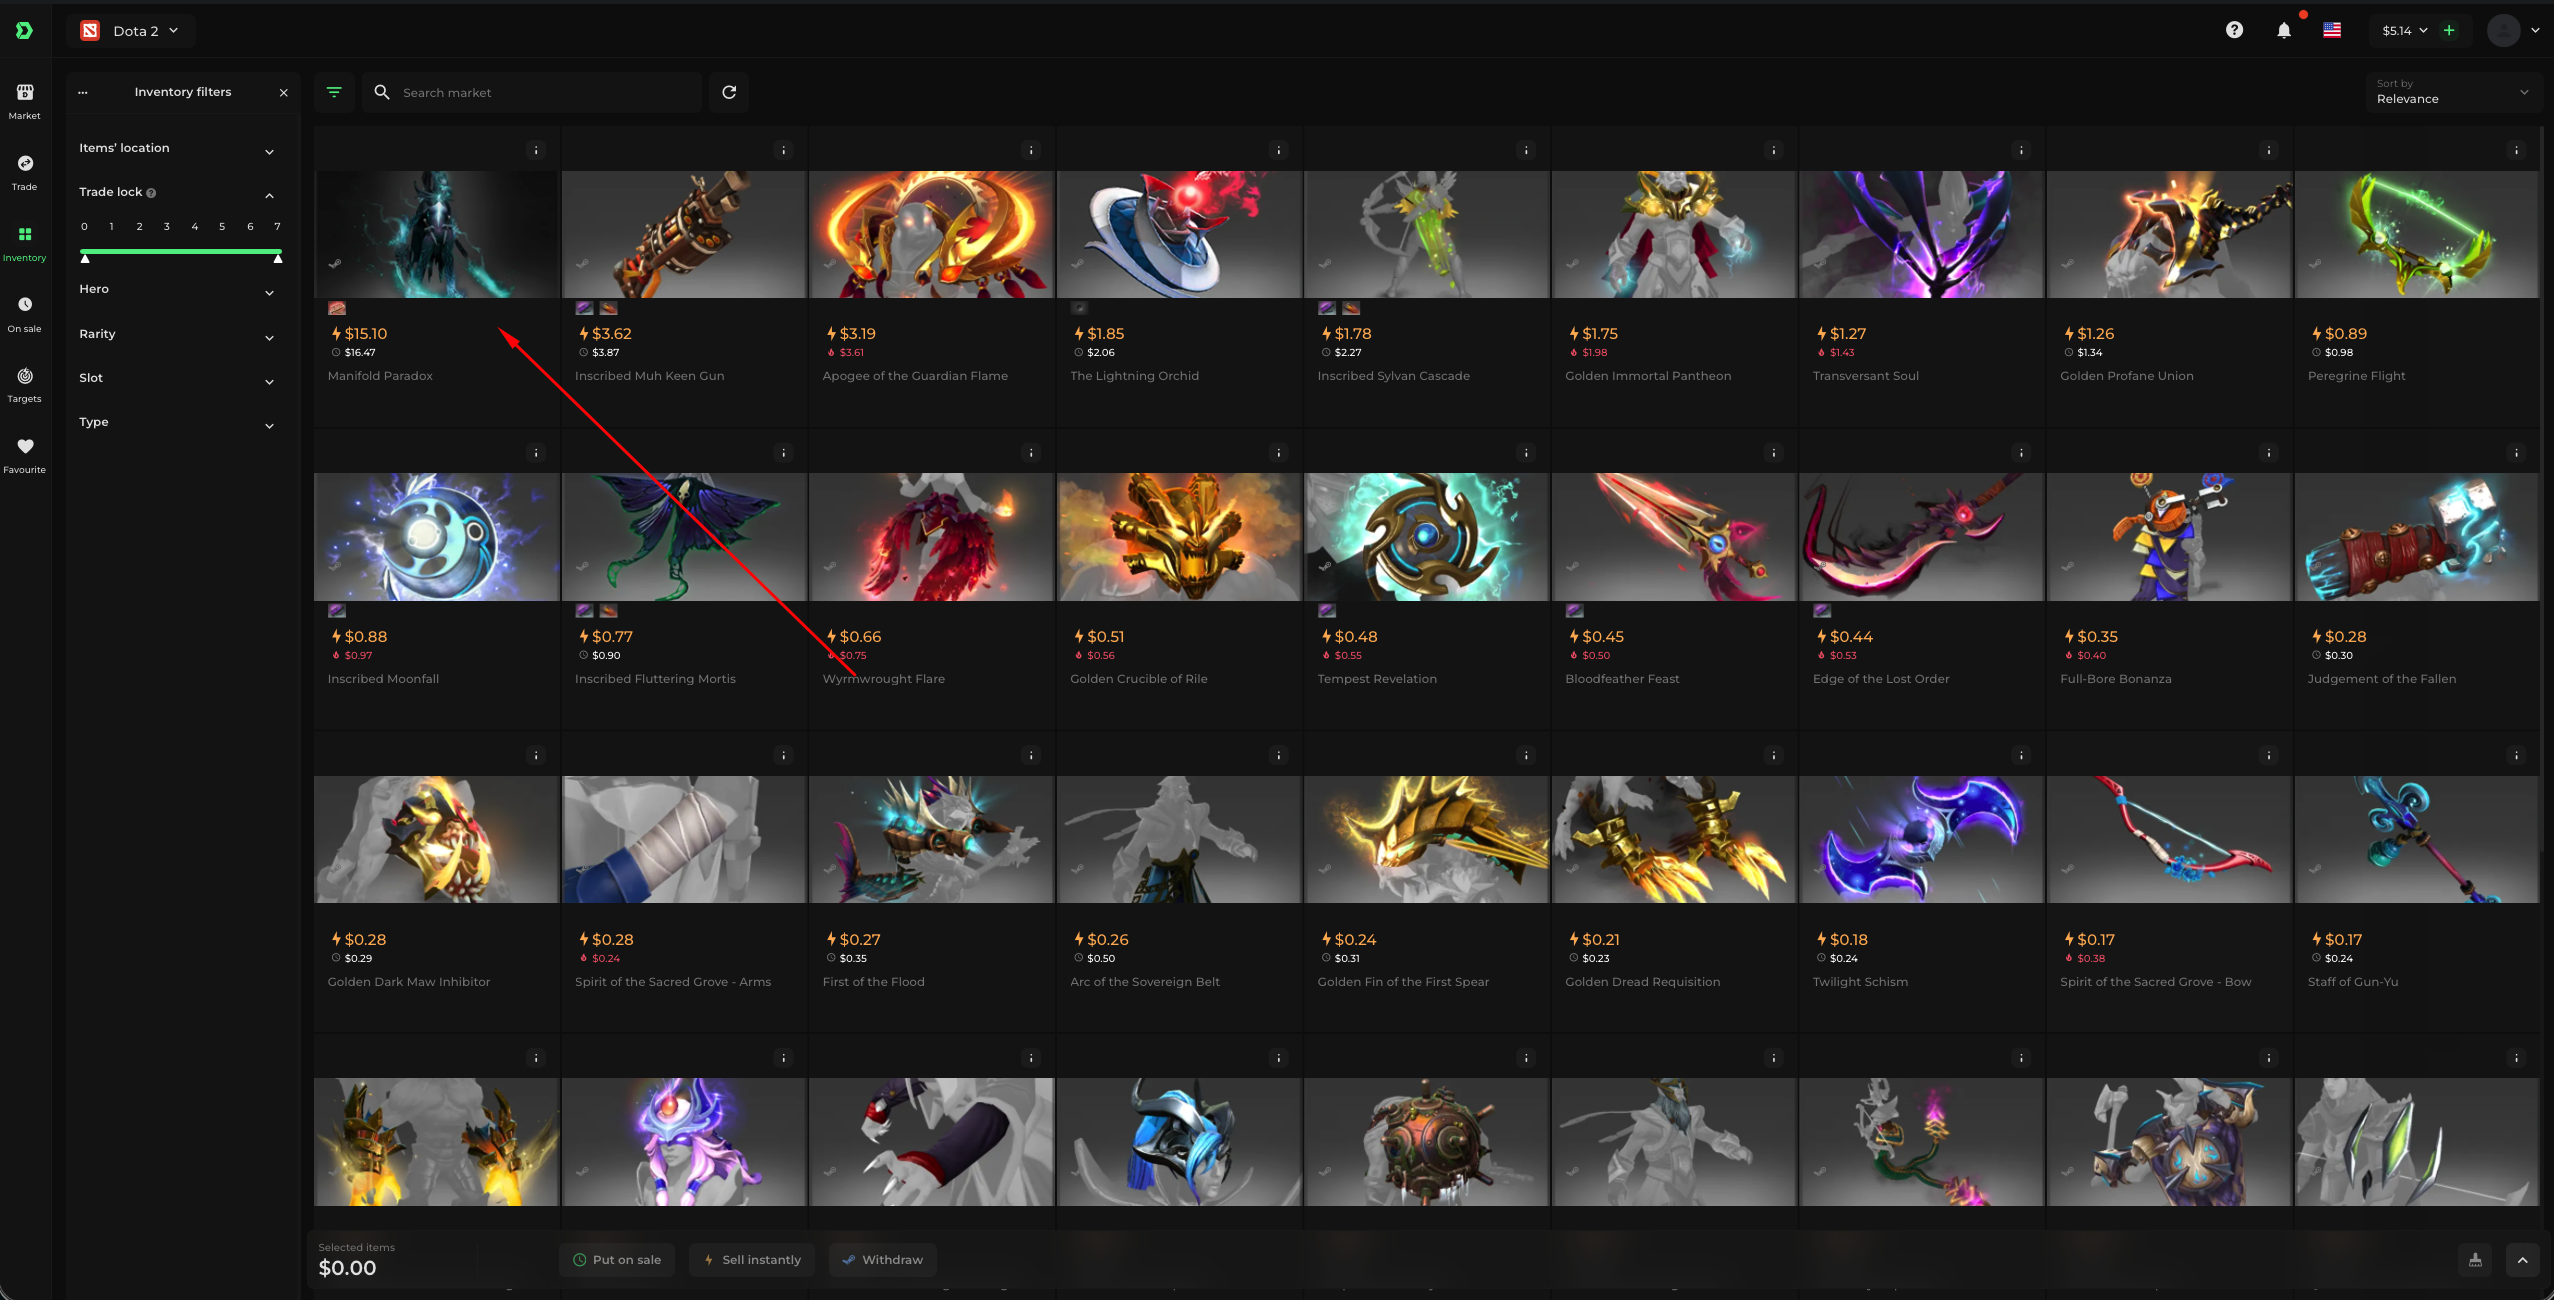The height and width of the screenshot is (1300, 2554).
Task: Open the Targets section
Action: [25, 385]
